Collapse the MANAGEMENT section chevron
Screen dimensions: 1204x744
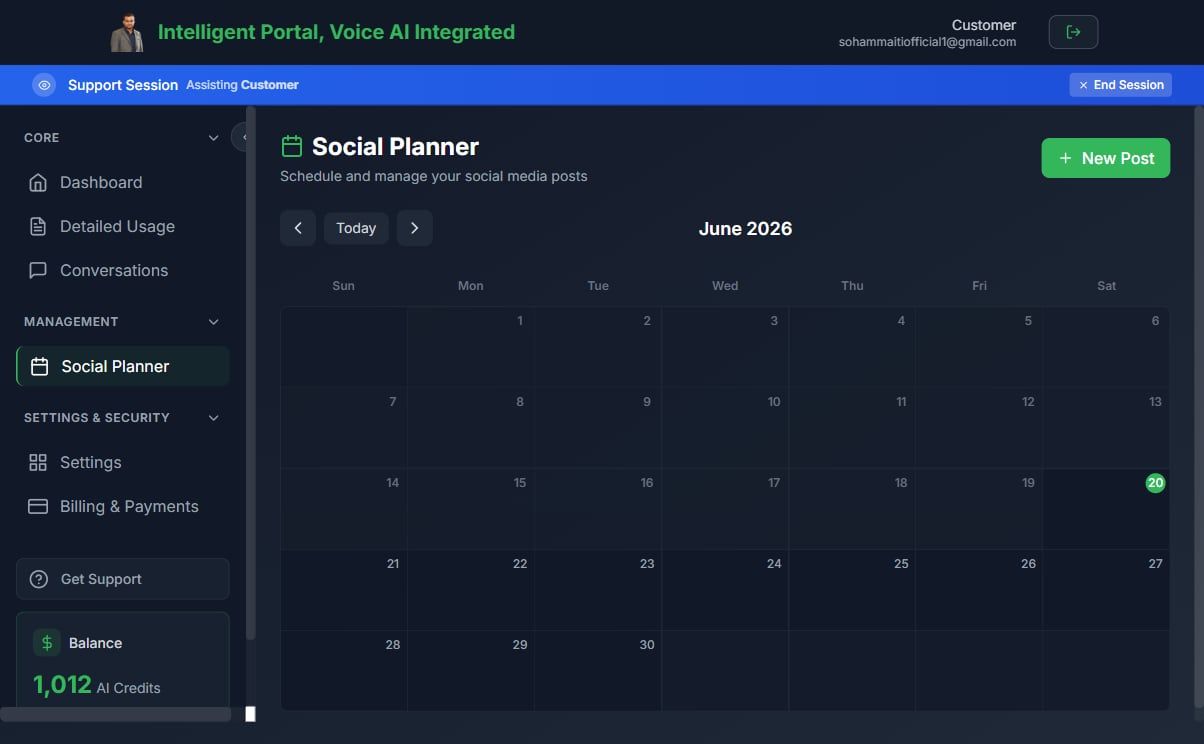(x=213, y=322)
